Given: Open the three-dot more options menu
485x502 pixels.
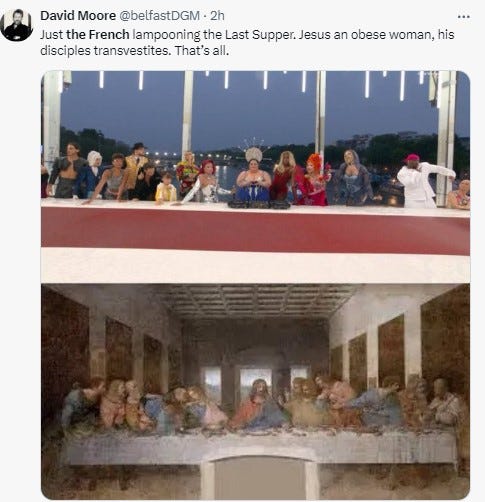Looking at the screenshot, I should [x=464, y=16].
